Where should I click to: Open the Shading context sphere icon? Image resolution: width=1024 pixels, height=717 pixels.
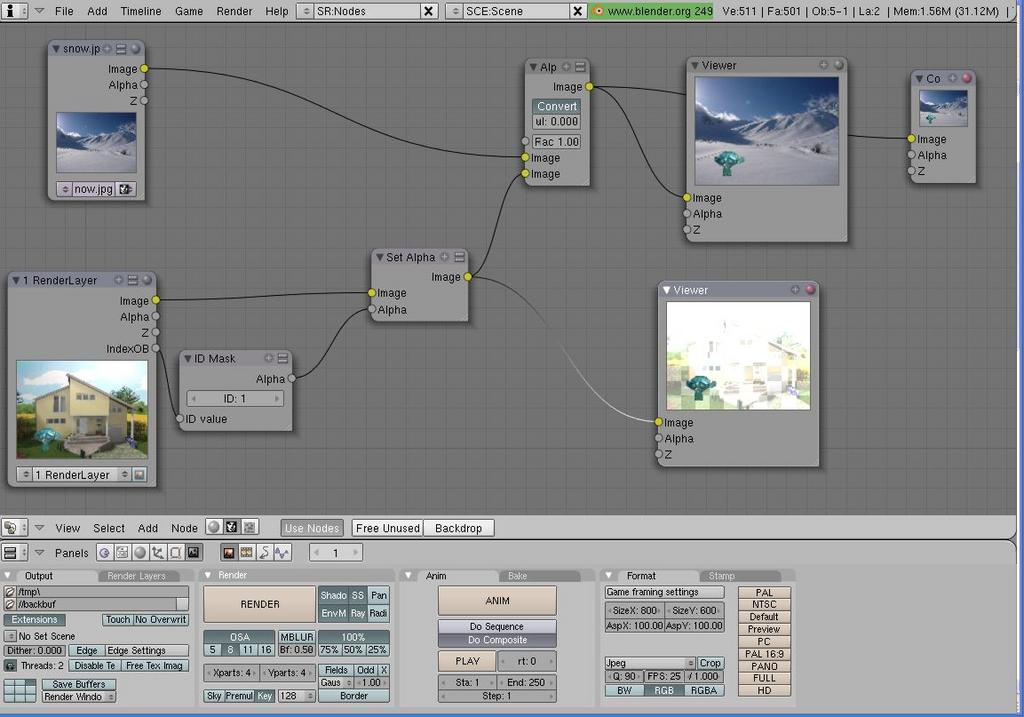[140, 552]
